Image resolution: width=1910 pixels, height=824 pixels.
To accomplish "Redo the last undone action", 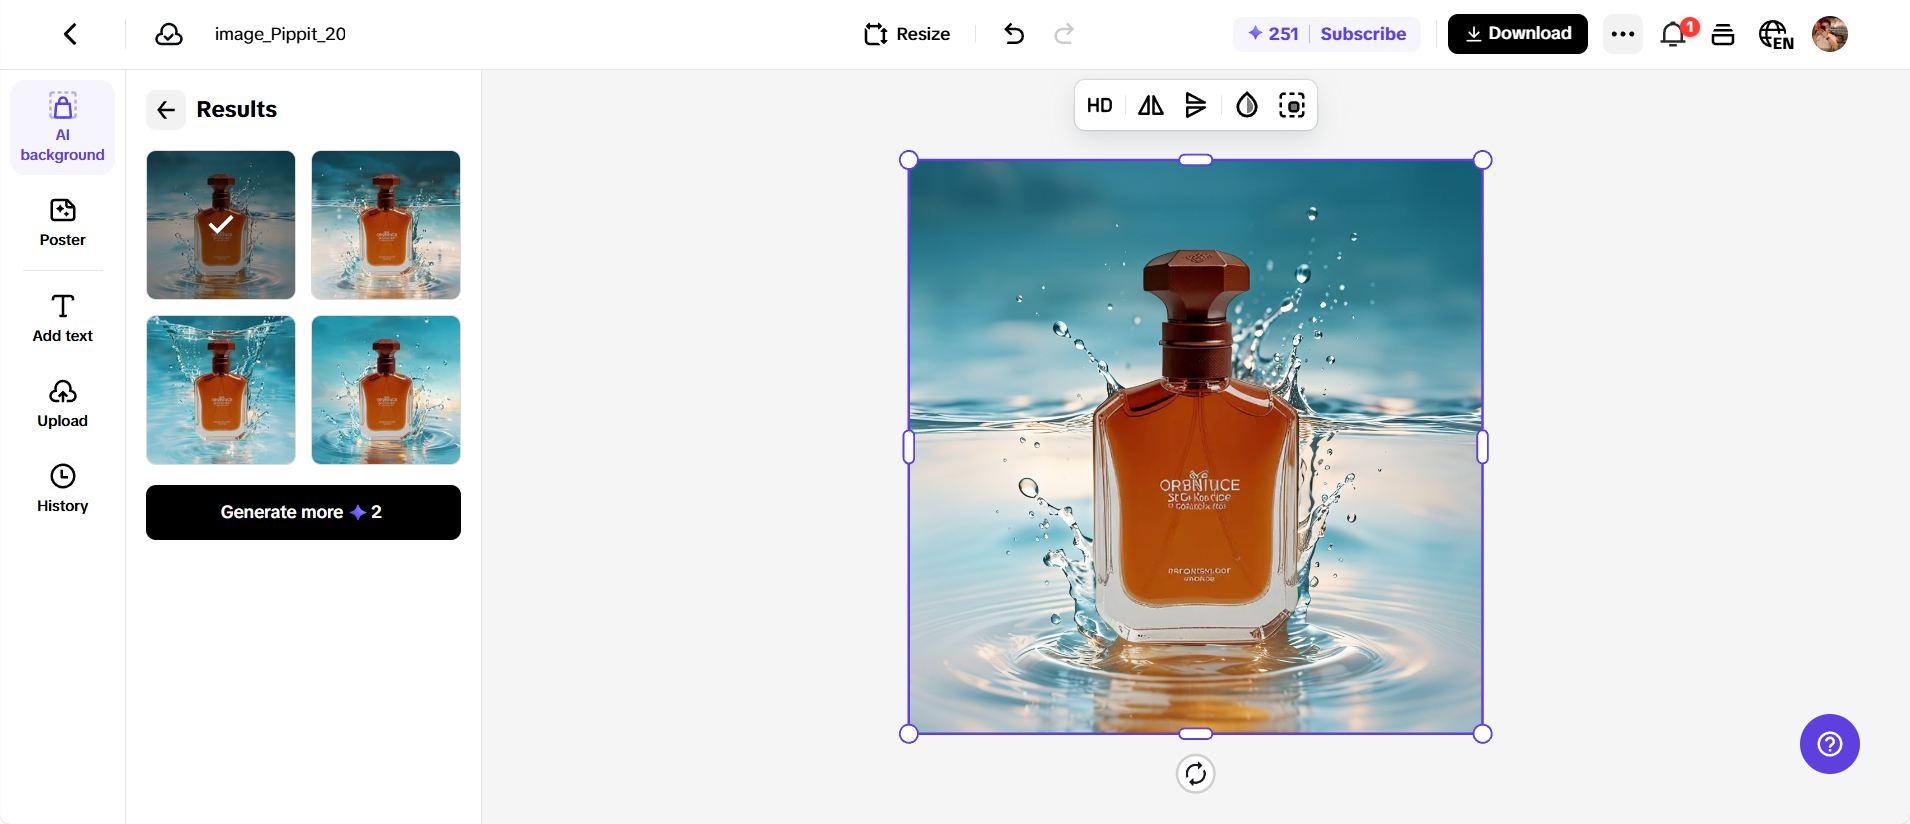I will pos(1064,34).
